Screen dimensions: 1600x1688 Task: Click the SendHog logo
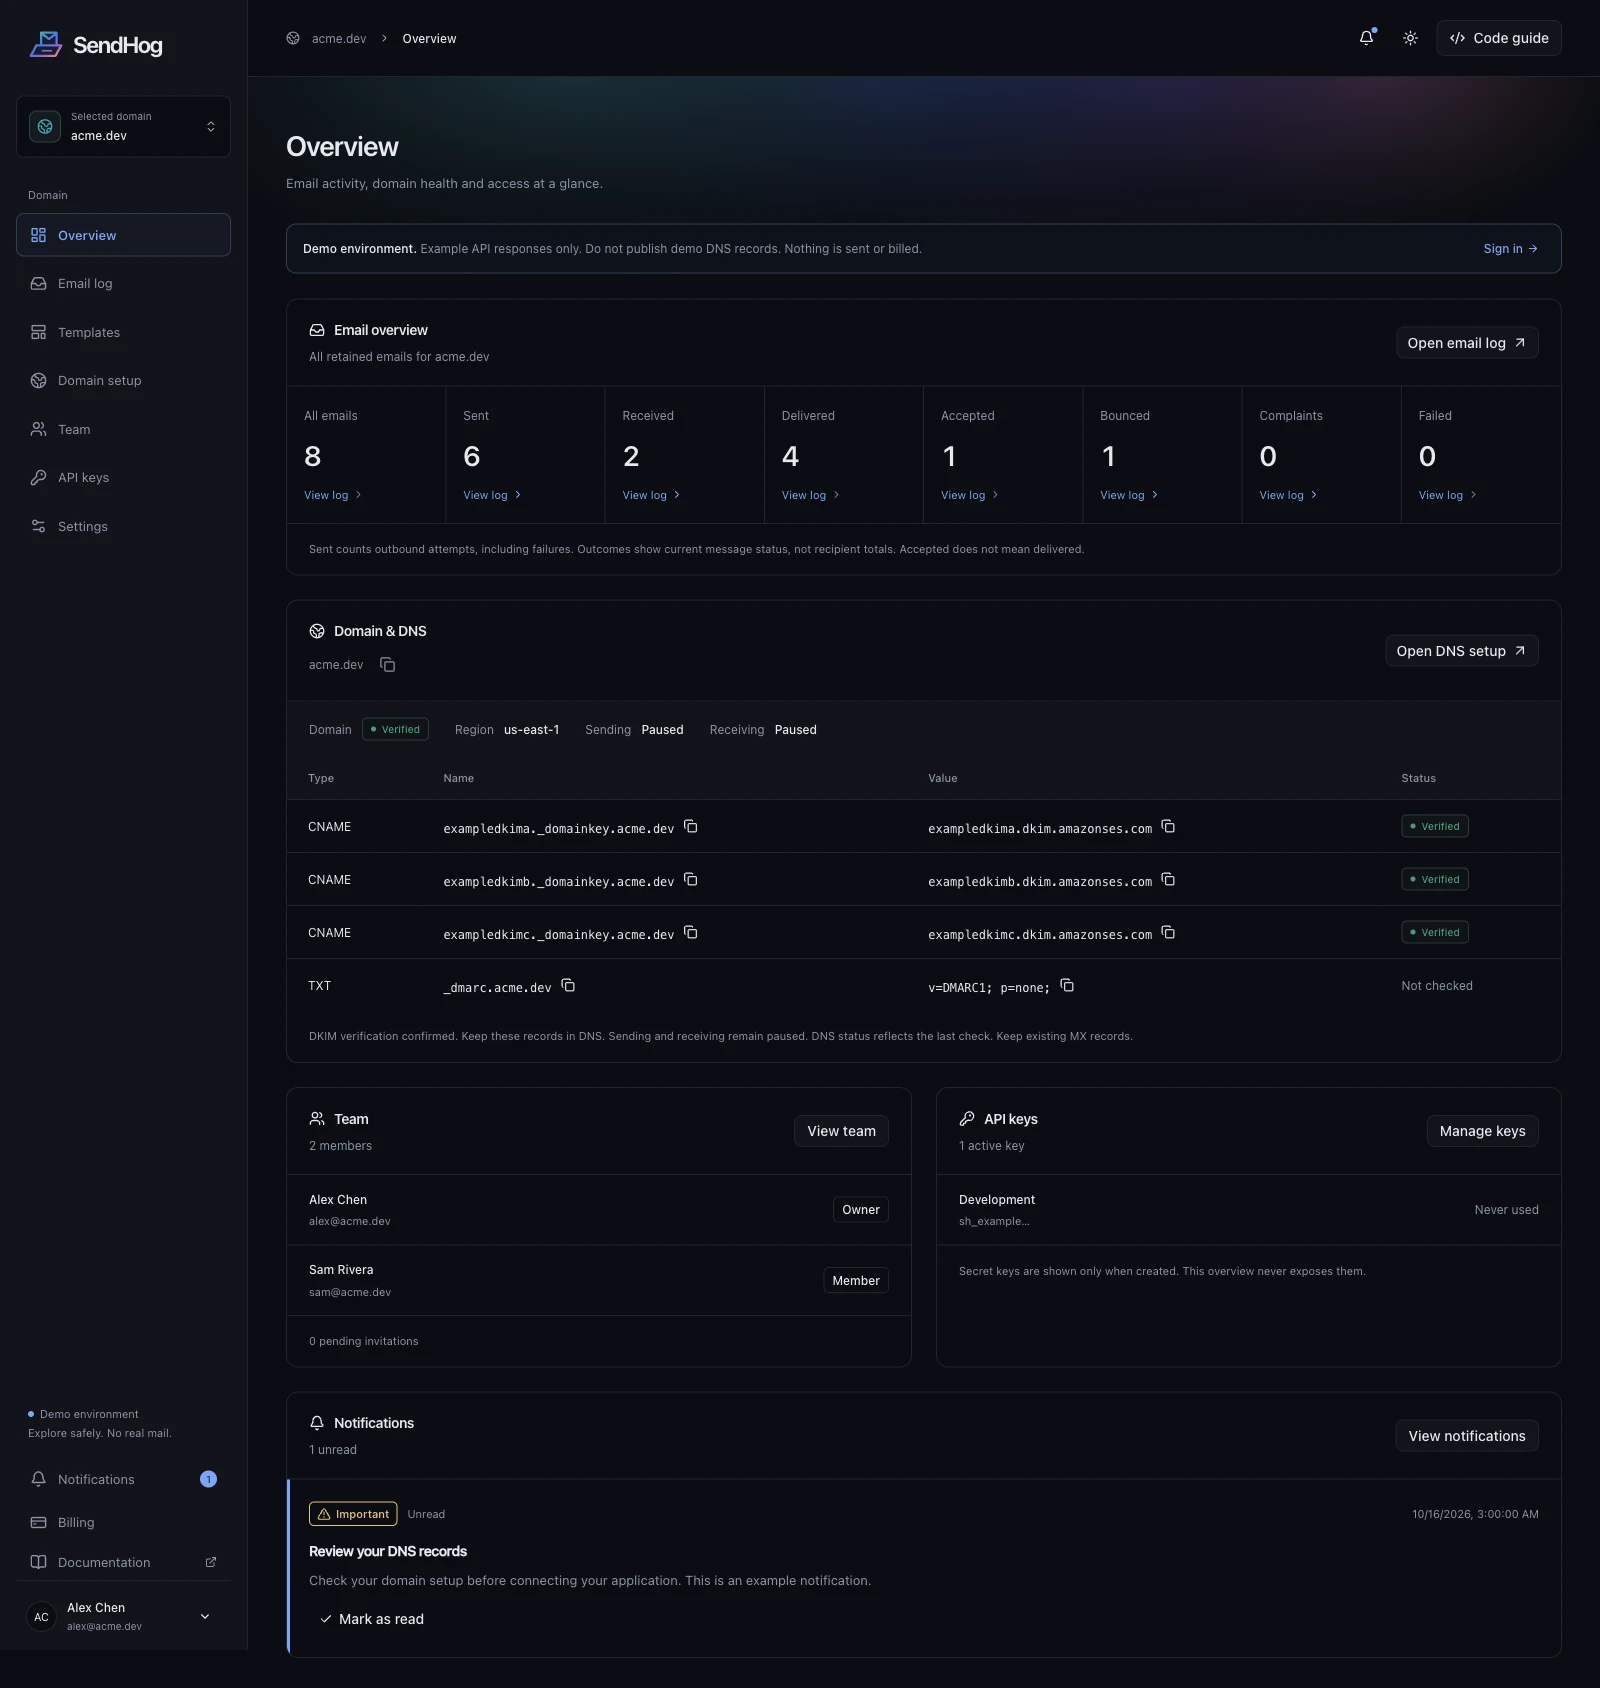click(x=96, y=45)
